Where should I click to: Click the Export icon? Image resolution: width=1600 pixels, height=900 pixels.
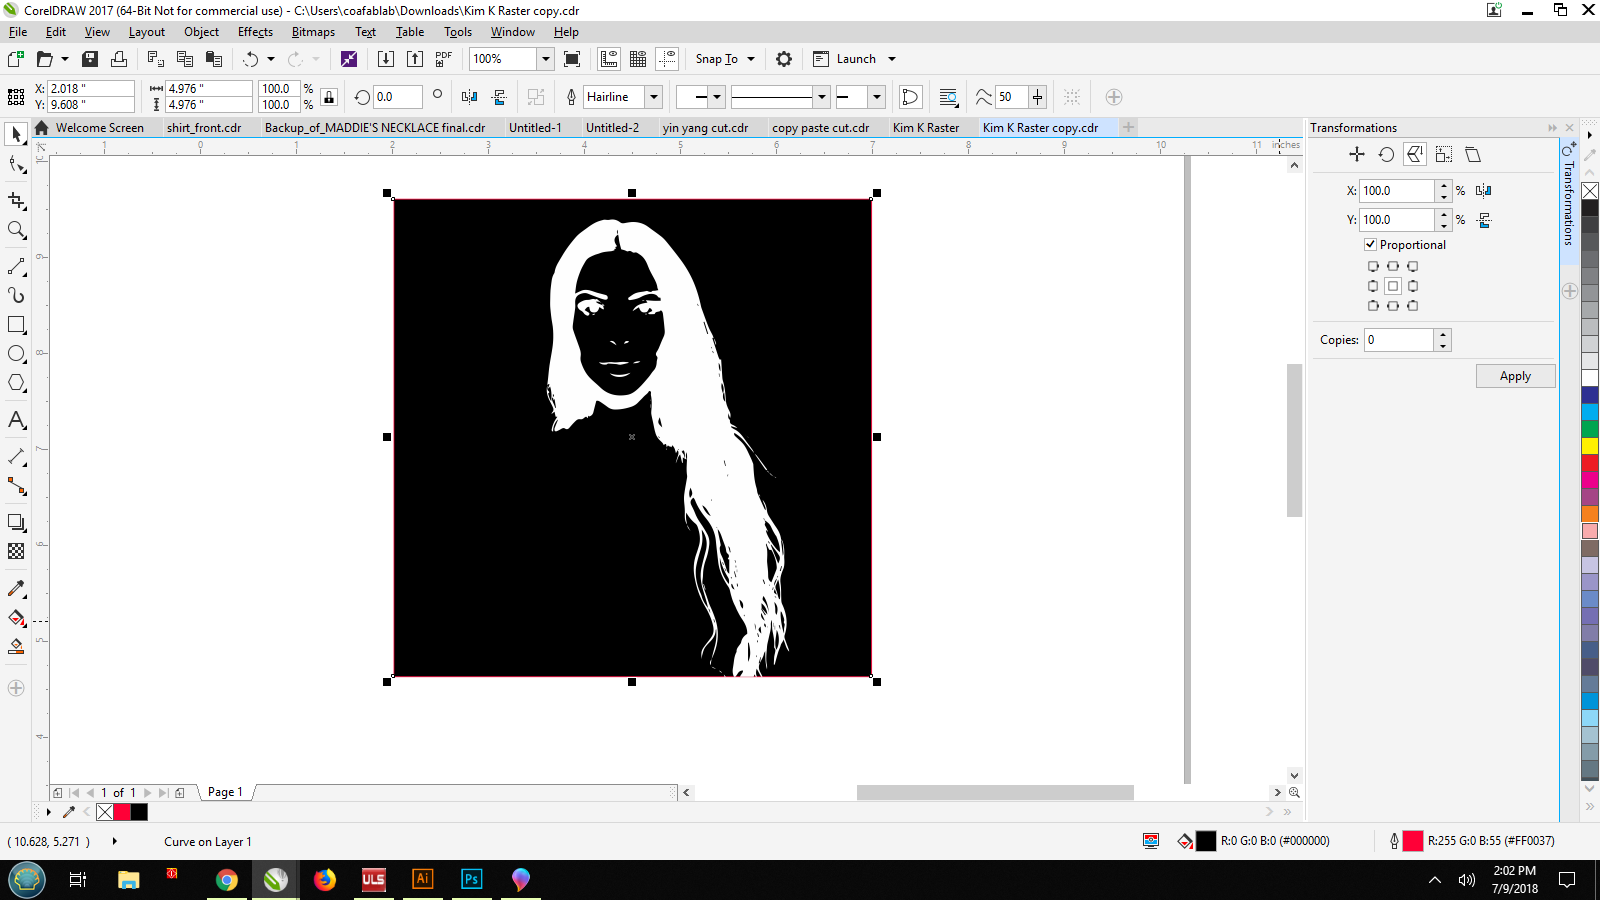click(x=414, y=59)
